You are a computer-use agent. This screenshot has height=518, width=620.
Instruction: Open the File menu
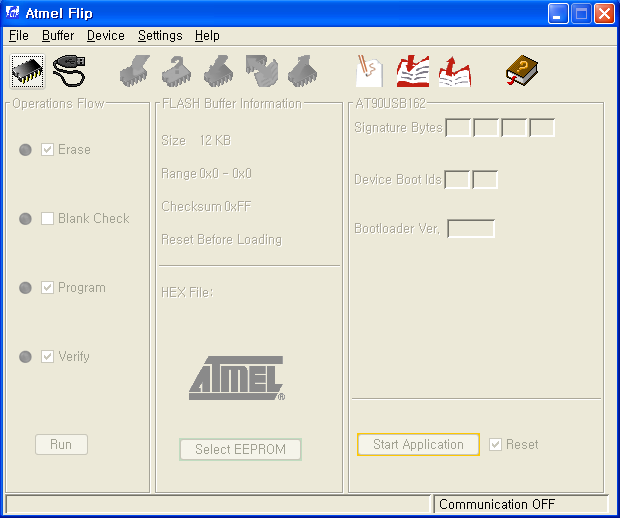[x=19, y=36]
